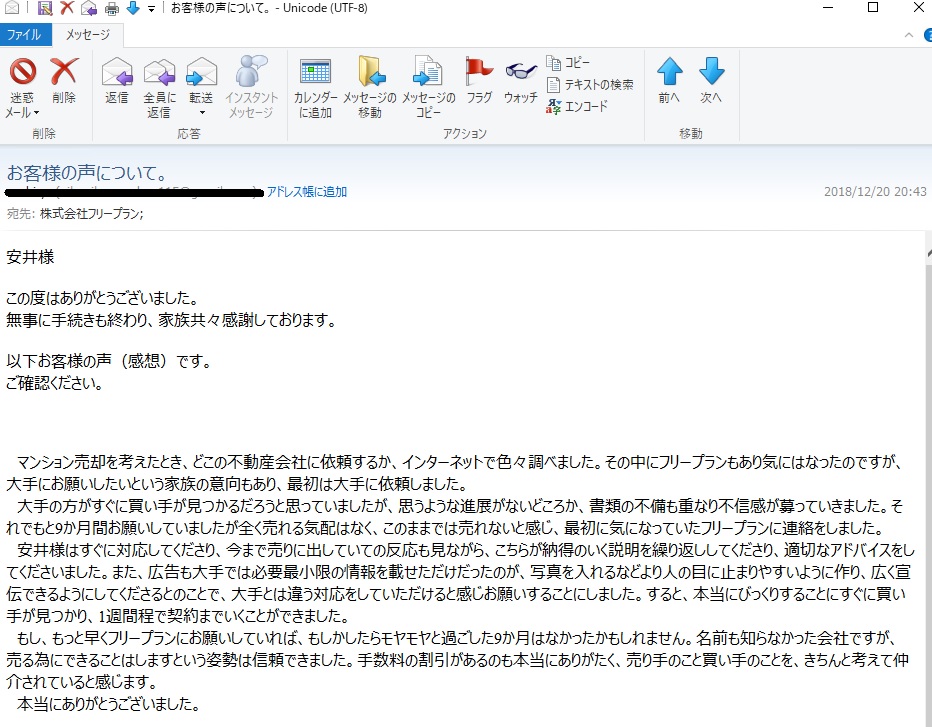Click the line この度はありがとうございました。
This screenshot has width=932, height=727.
click(102, 298)
